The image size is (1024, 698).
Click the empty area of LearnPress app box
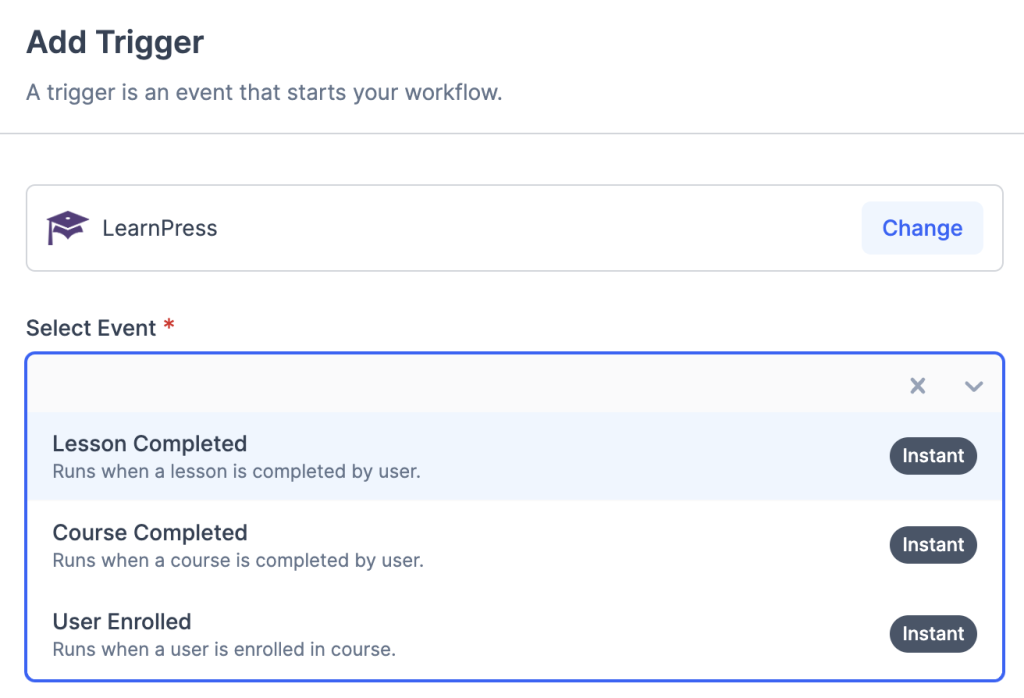(540, 228)
